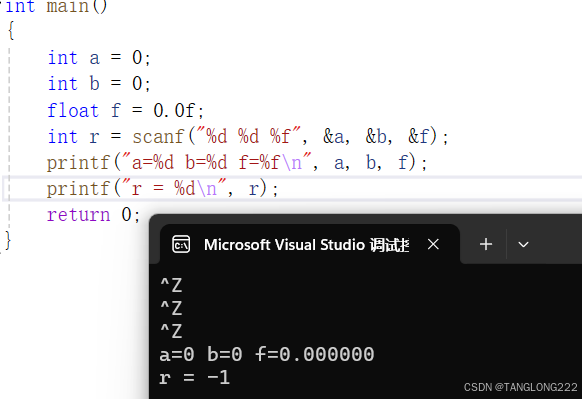Click the 'float f = 0.0f;' line
The width and height of the screenshot is (582, 399).
(x=125, y=110)
